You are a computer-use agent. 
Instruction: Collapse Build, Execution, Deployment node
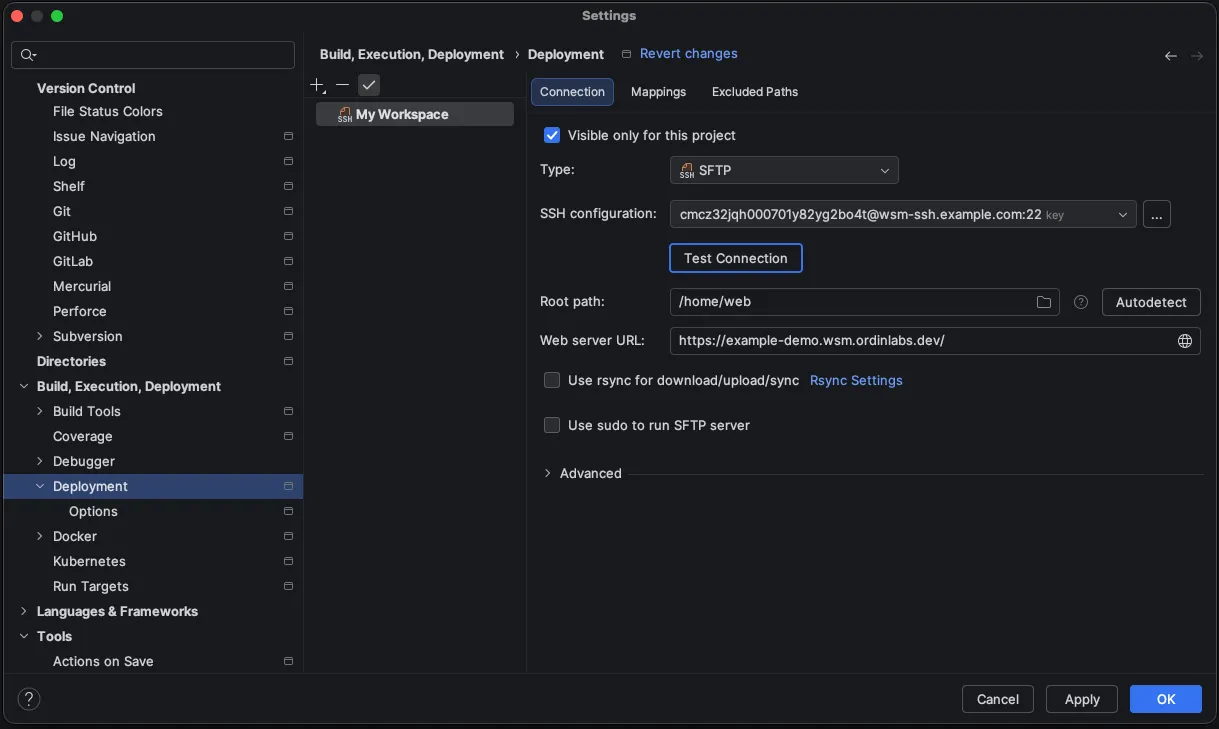point(24,386)
